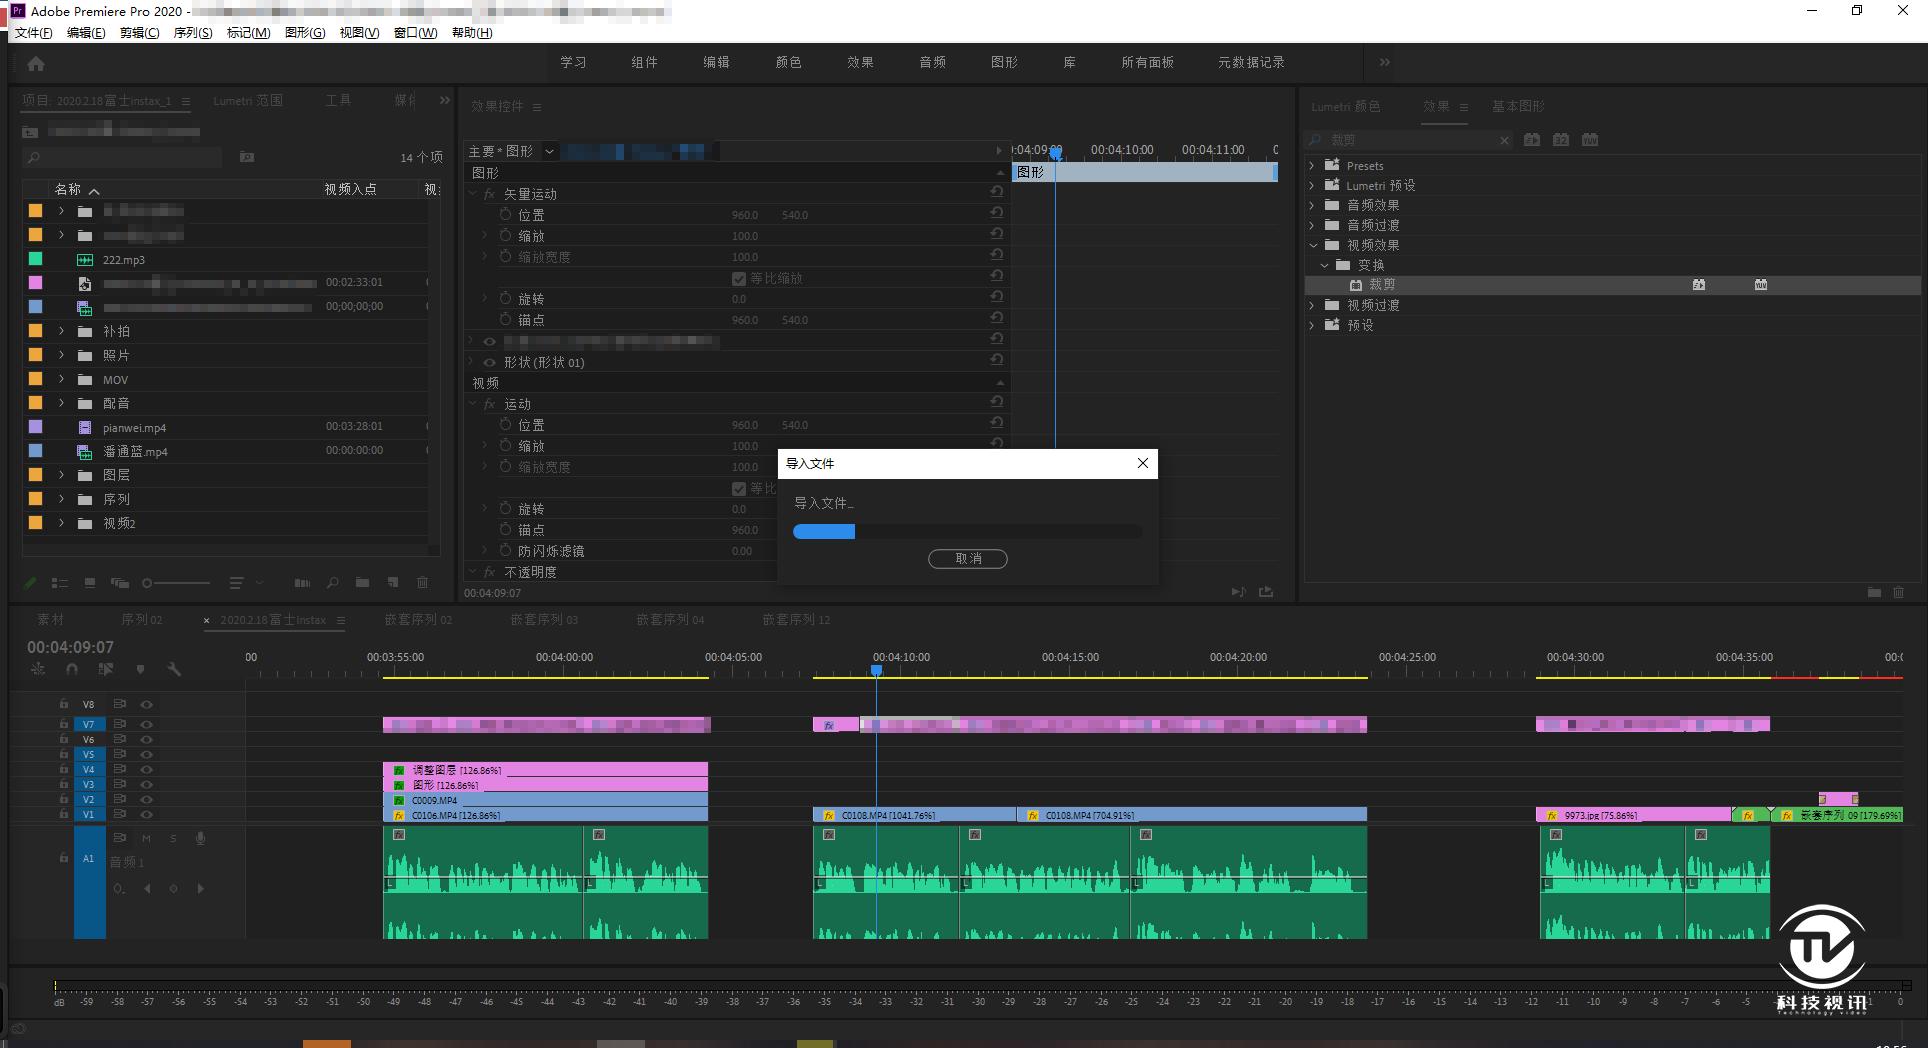1928x1048 pixels.
Task: Switch project panel to icon view
Action: click(x=90, y=583)
